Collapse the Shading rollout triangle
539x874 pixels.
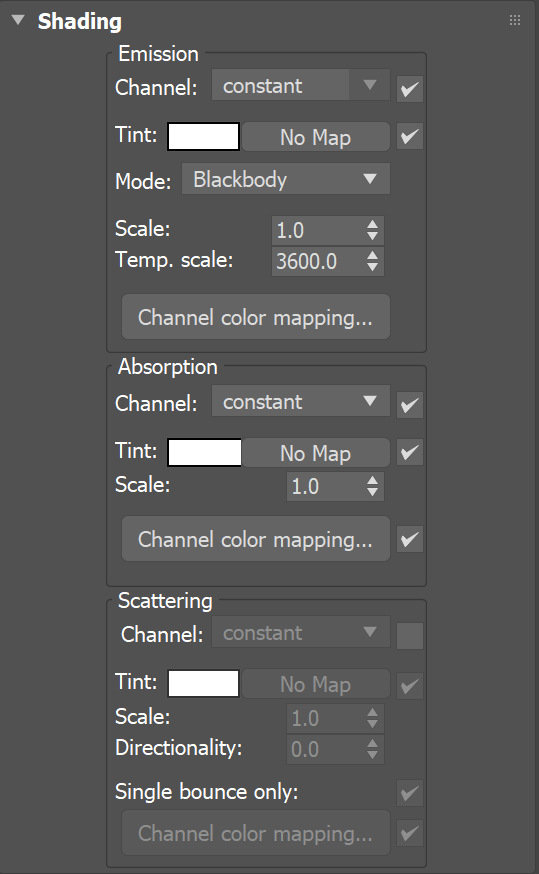18,21
